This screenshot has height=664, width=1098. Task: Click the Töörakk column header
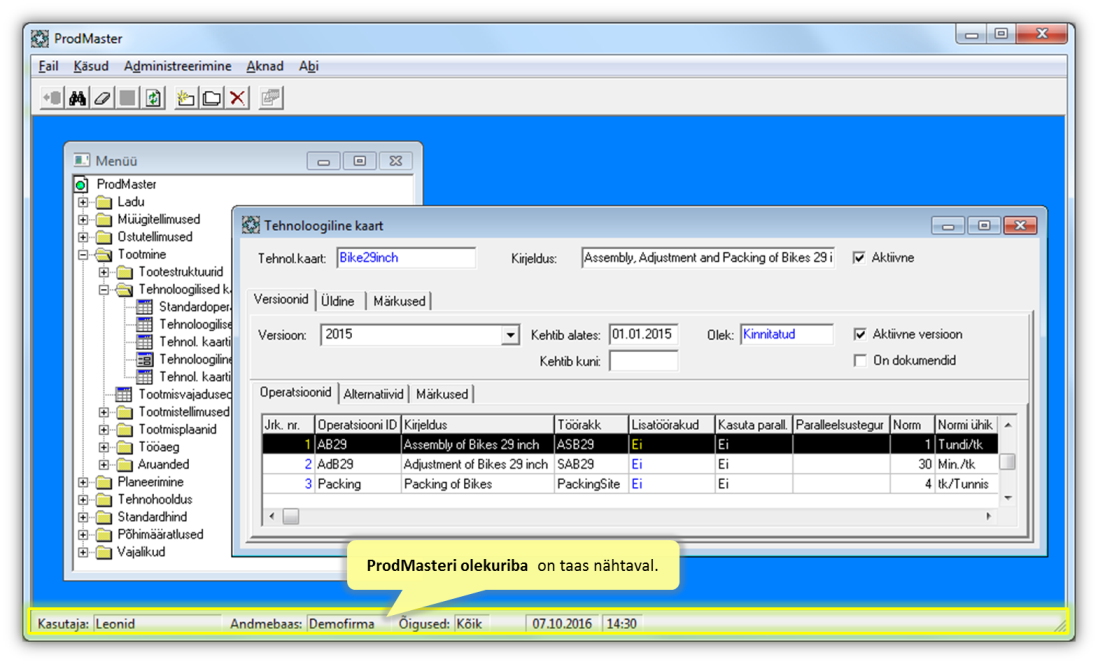point(591,424)
